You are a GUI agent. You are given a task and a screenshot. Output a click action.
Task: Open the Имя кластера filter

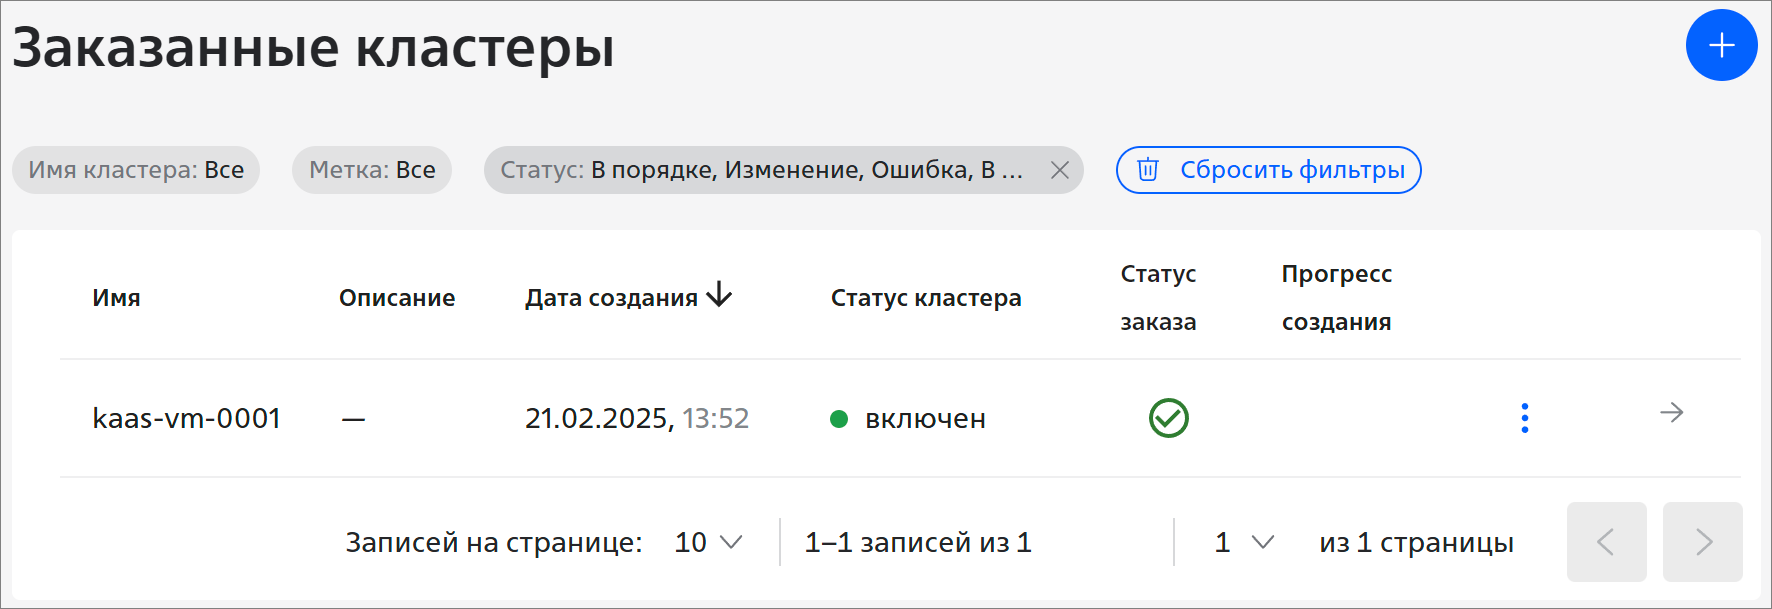click(136, 170)
